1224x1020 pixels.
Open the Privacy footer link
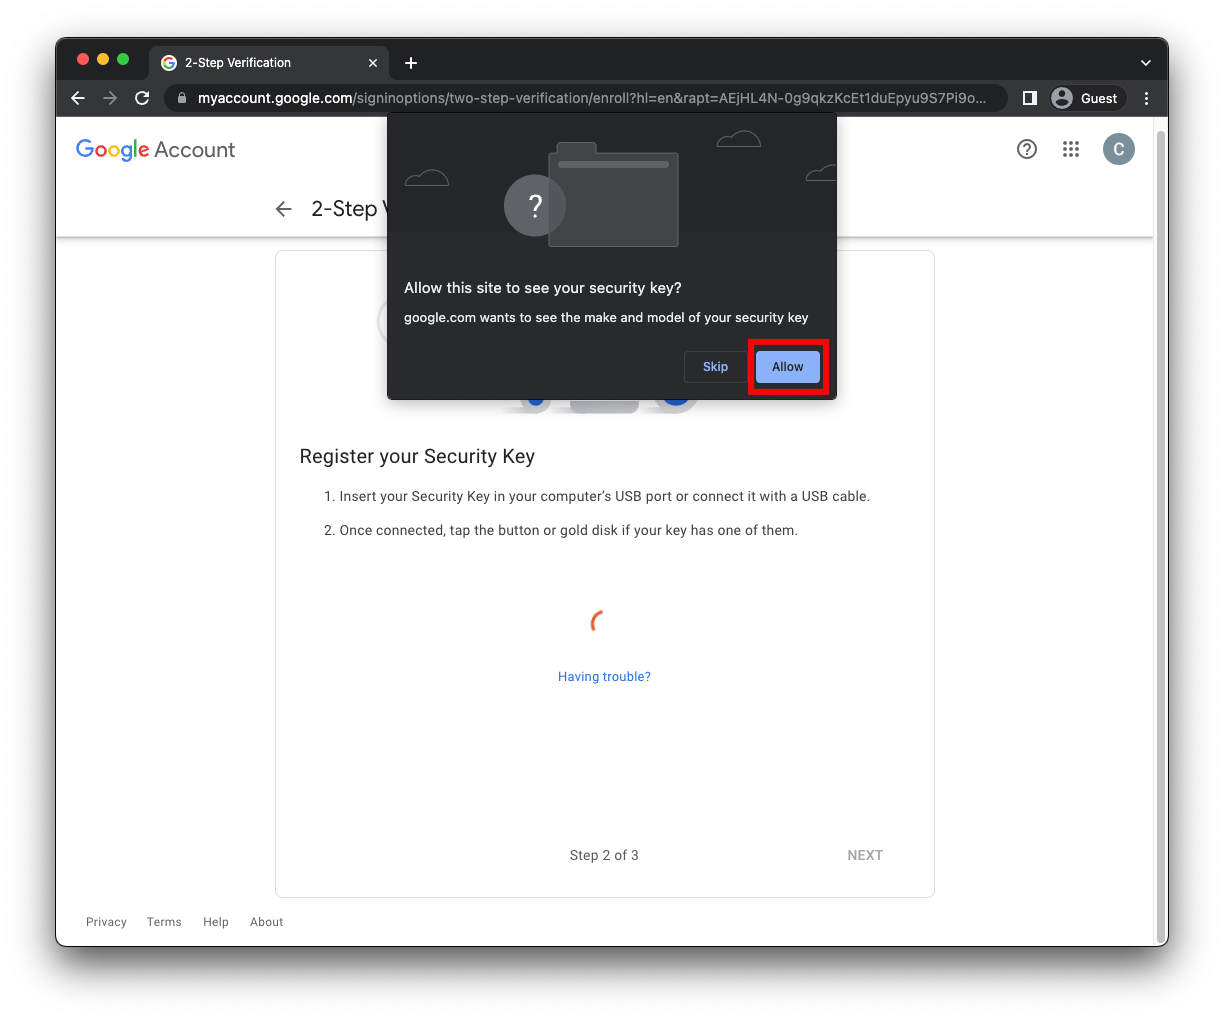tap(106, 922)
